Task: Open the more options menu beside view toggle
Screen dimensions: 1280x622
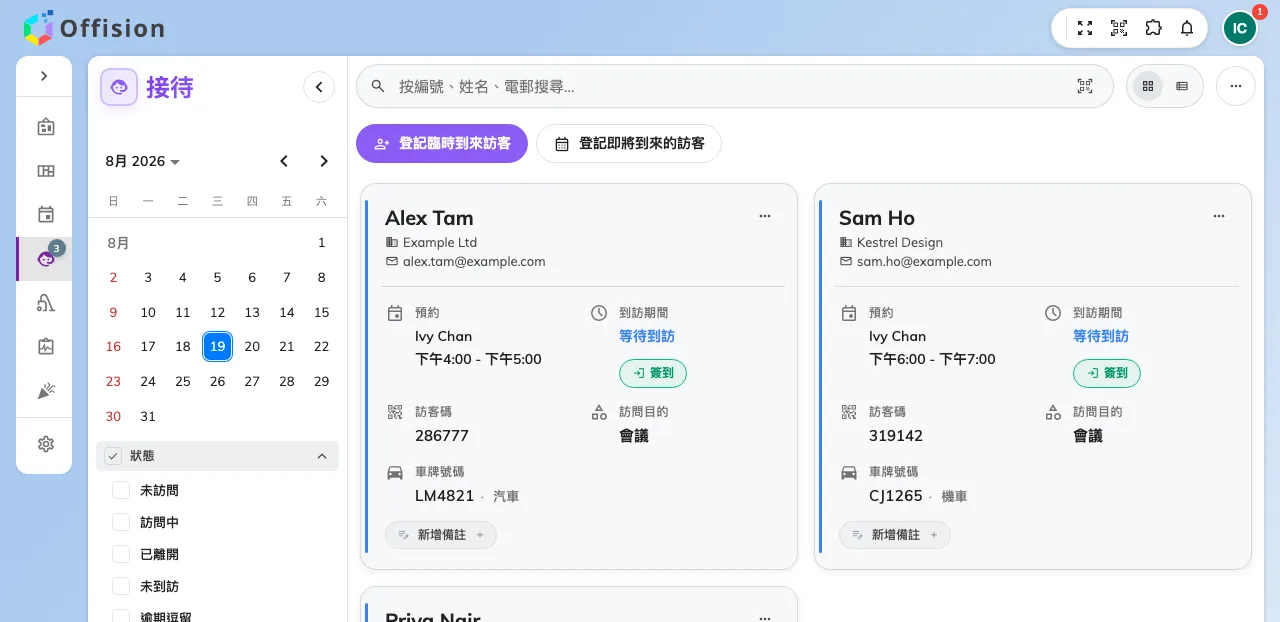Action: 1236,86
